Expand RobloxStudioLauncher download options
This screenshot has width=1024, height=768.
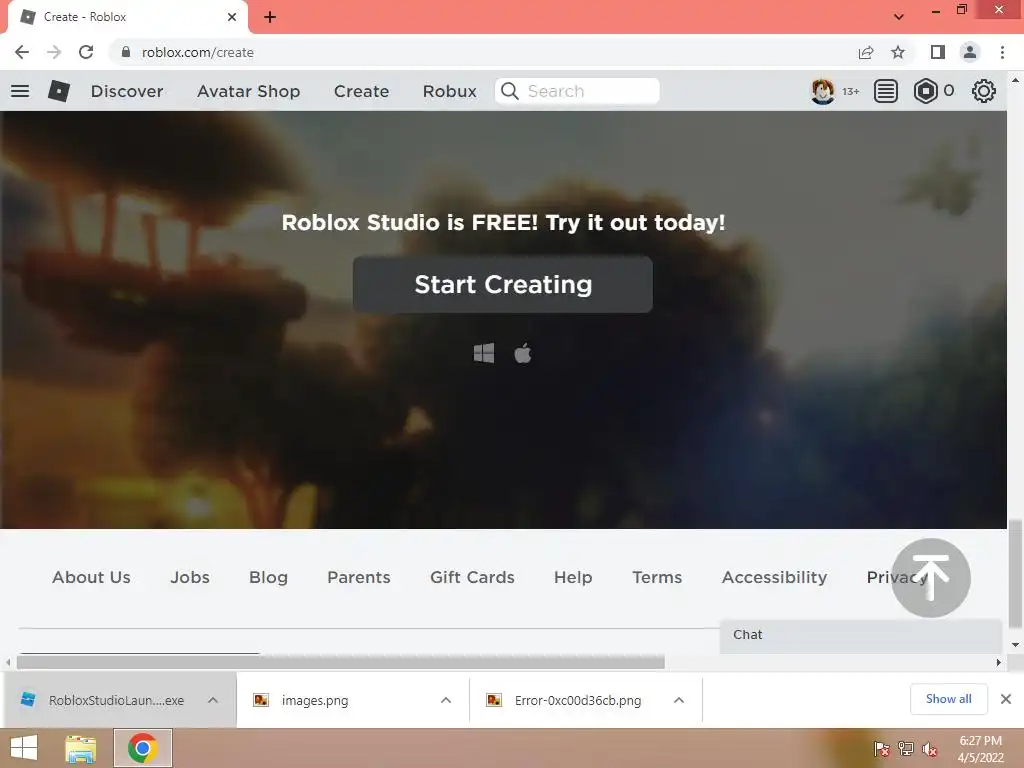tap(213, 700)
